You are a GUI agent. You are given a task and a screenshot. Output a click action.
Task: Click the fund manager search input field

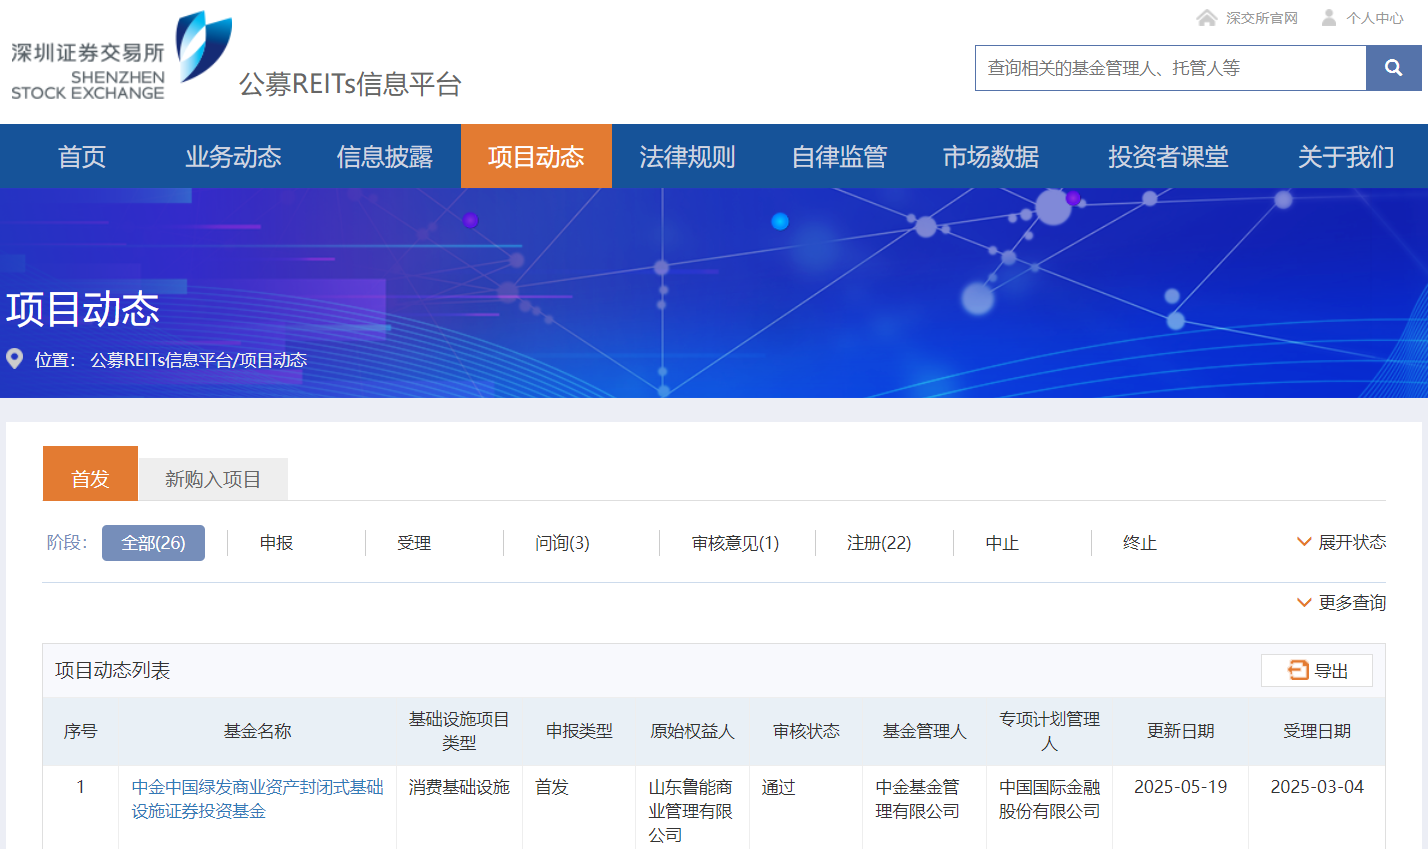coord(1170,68)
